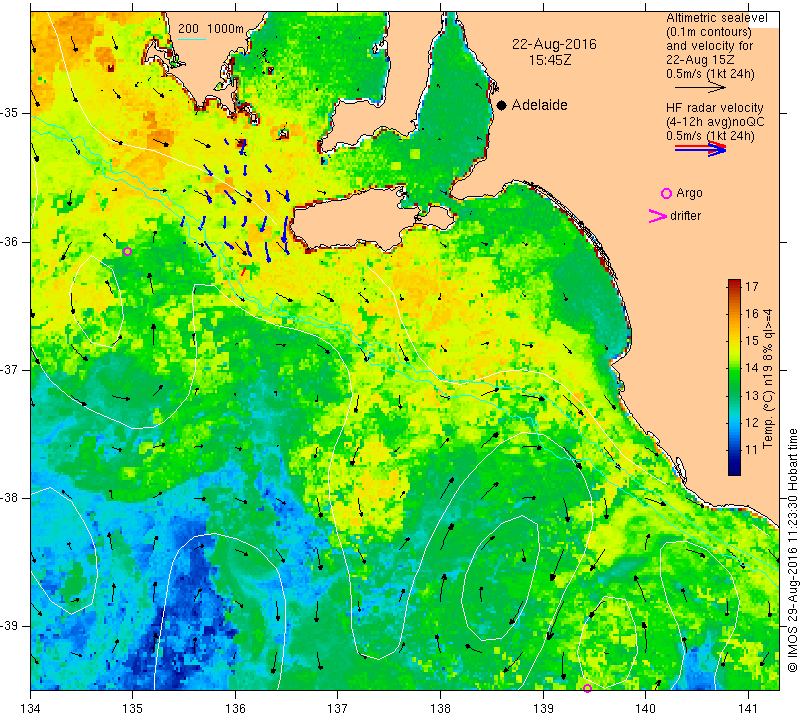Screen dimensions: 800x720
Task: Click the Adelaide label
Action: [539, 105]
